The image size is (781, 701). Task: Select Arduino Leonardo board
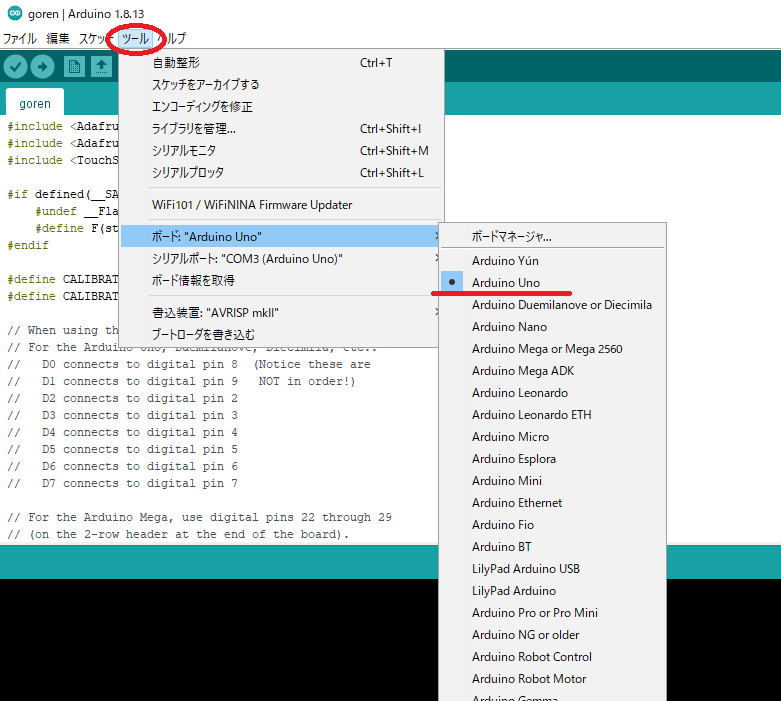pos(553,393)
